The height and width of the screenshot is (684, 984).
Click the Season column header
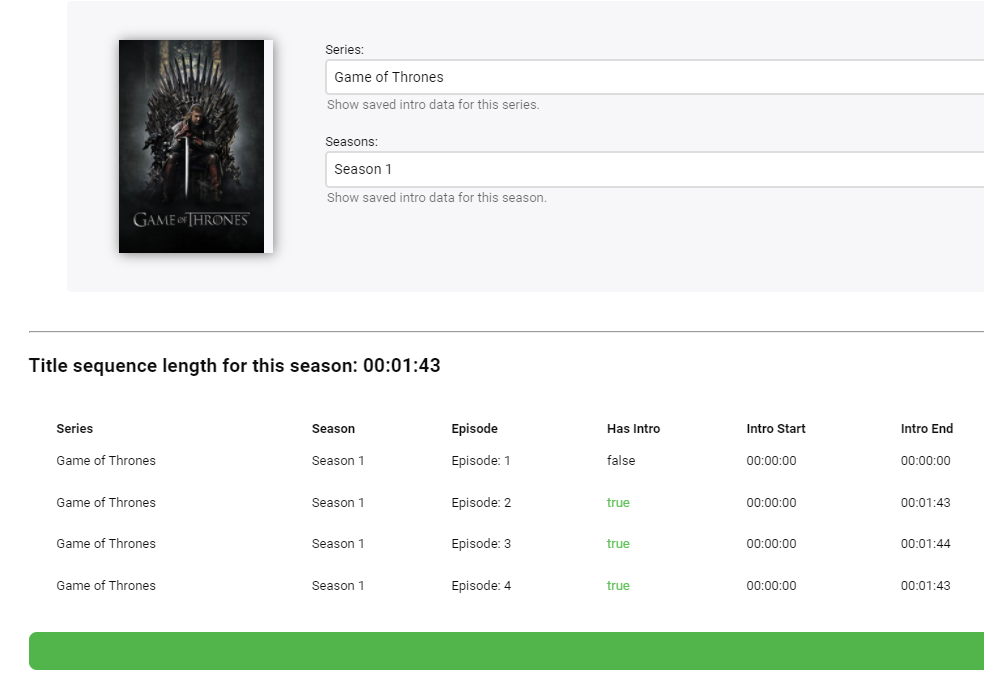(333, 429)
